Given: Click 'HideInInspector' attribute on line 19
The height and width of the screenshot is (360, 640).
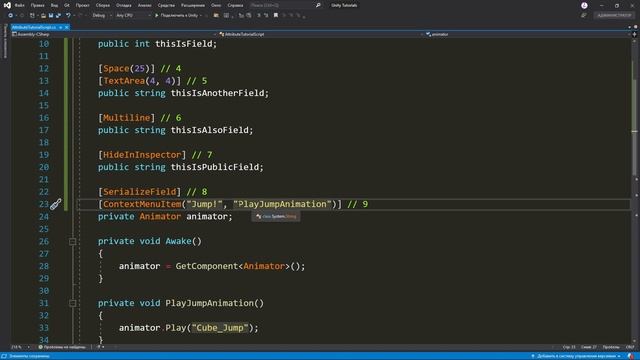Looking at the screenshot, I should click(x=142, y=155).
